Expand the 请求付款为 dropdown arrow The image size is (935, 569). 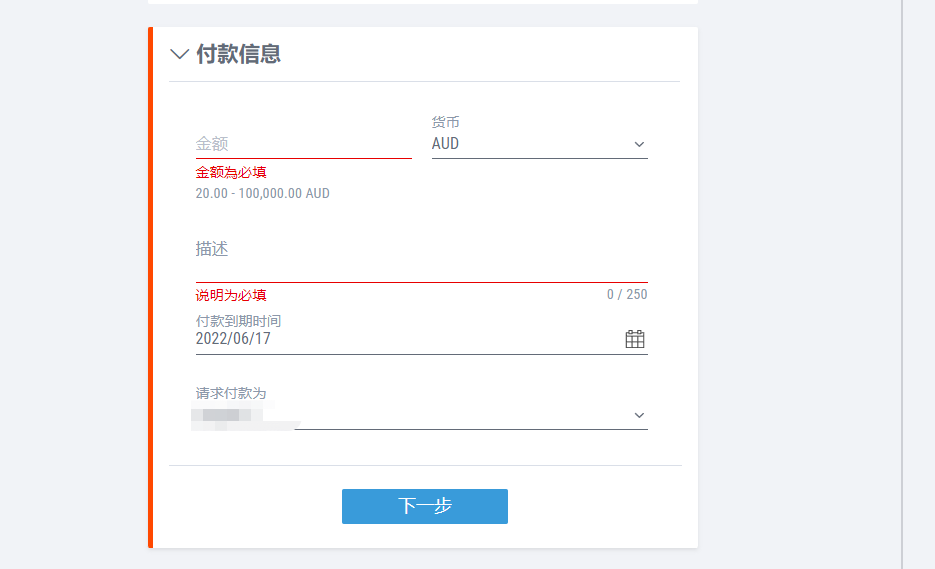(x=639, y=415)
